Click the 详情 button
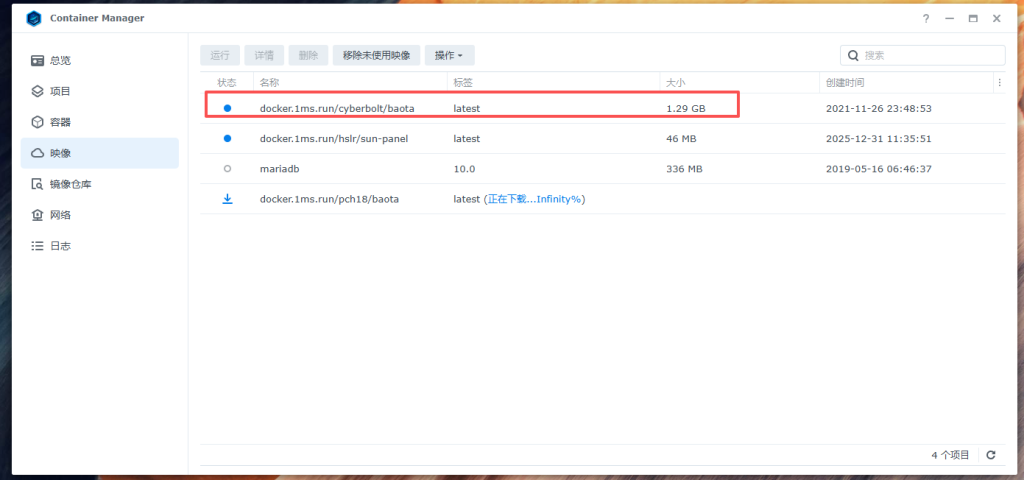The width and height of the screenshot is (1024, 480). tap(264, 56)
